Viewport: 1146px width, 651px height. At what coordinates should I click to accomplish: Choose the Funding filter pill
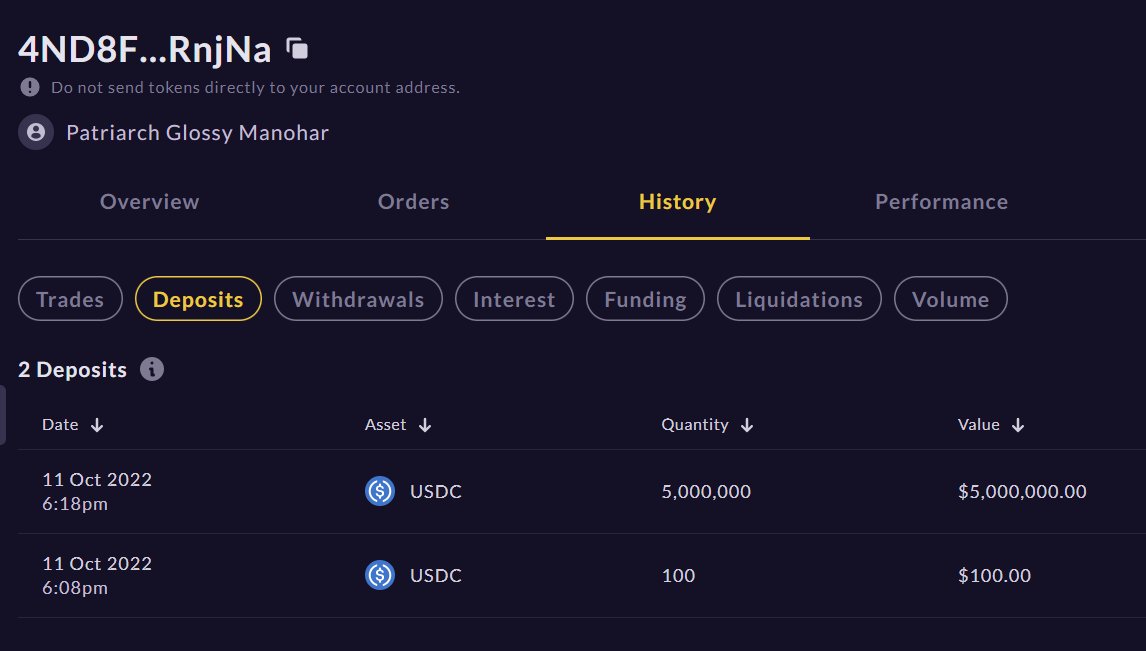pos(645,299)
